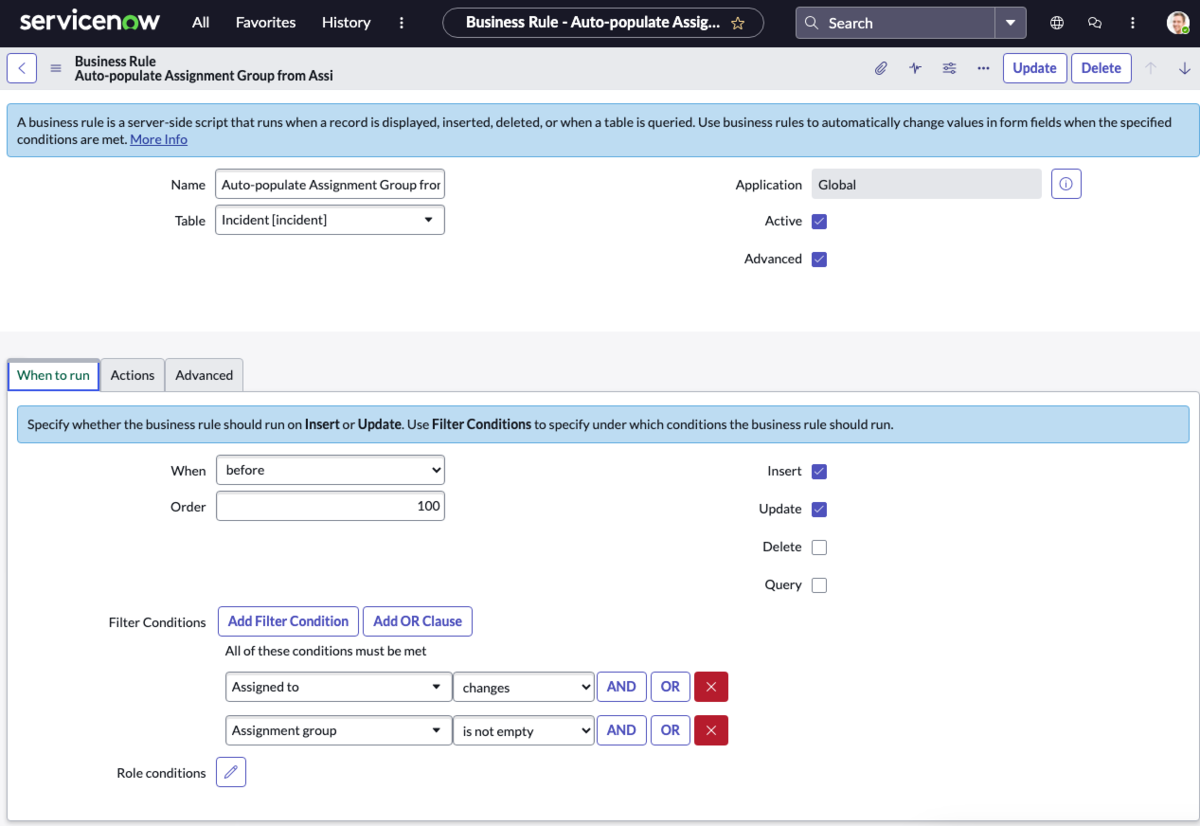1200x826 pixels.
Task: Switch to the Actions tab
Action: [132, 375]
